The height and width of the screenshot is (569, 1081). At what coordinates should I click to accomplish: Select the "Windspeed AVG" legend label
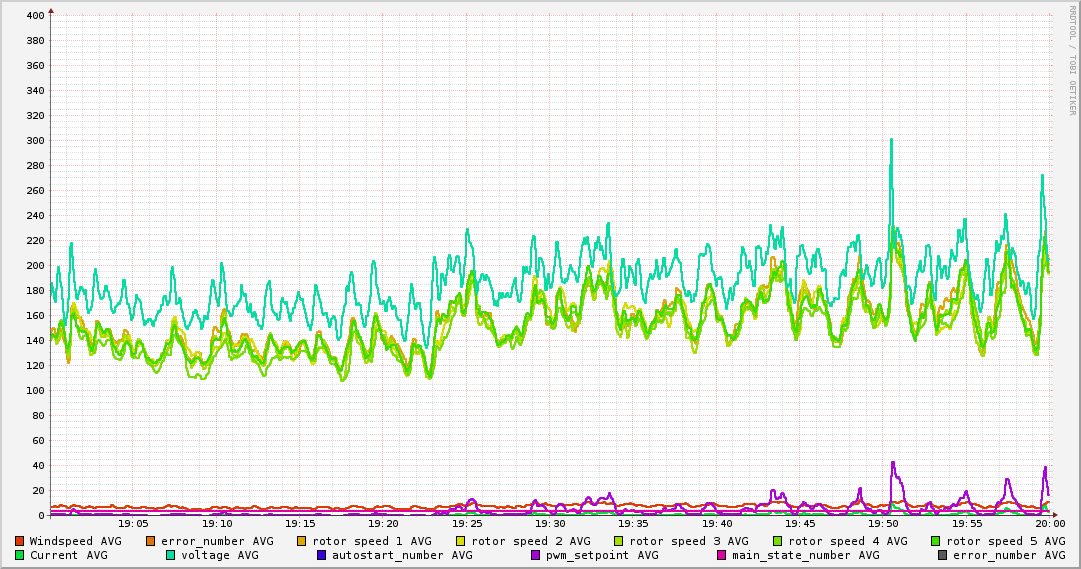tap(75, 541)
